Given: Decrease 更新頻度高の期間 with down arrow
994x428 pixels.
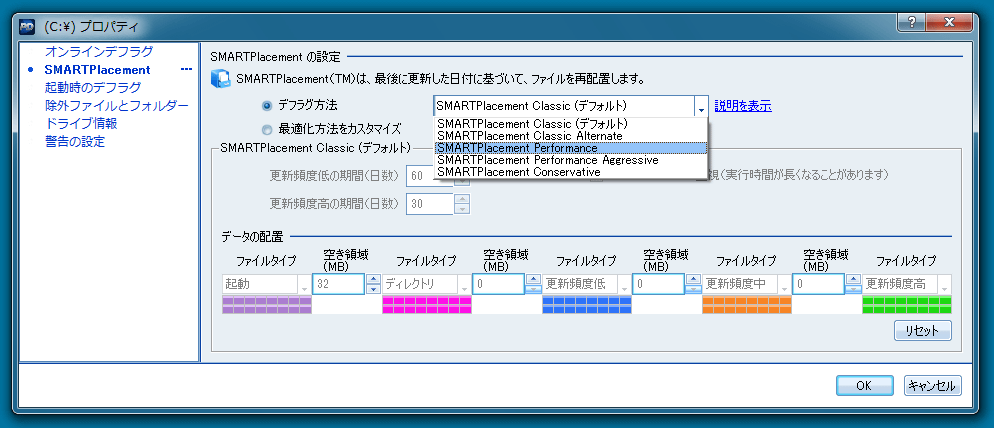Looking at the screenshot, I should (x=463, y=209).
